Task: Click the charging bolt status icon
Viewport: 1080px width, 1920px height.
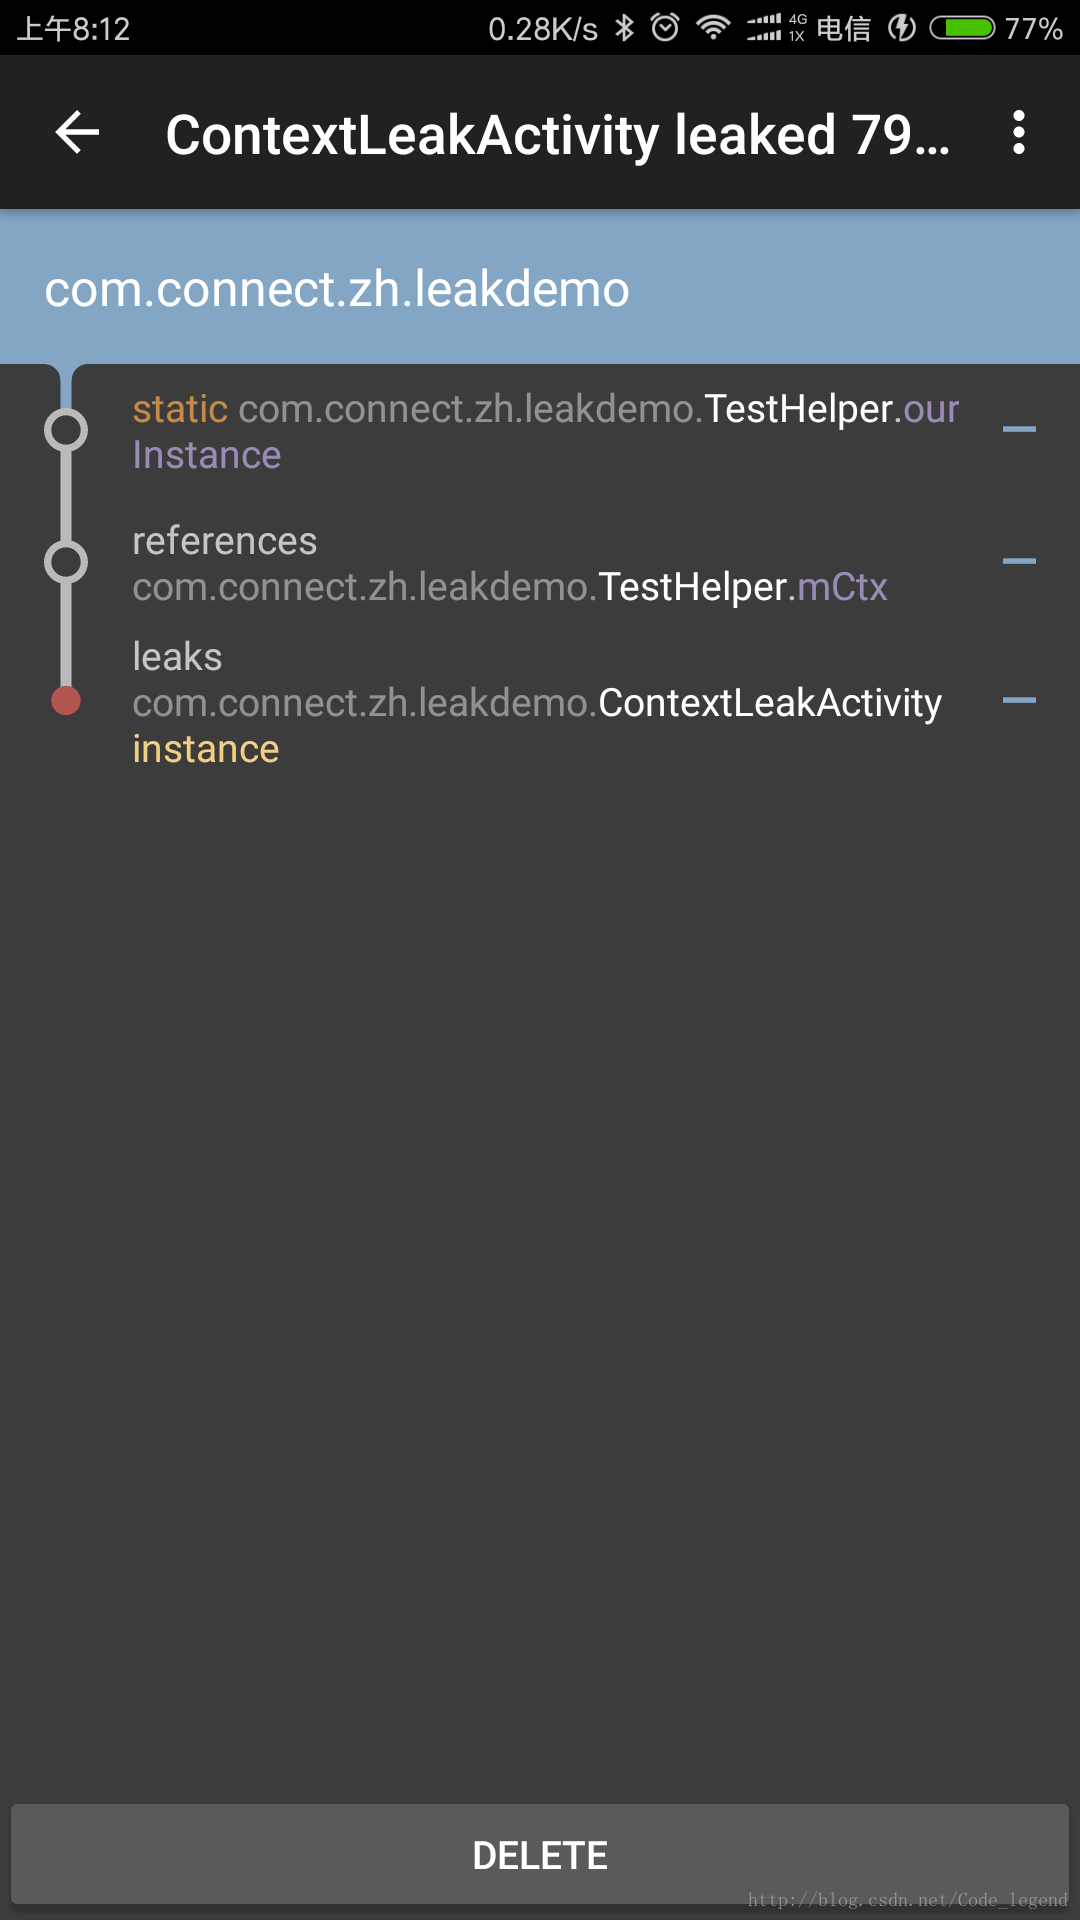Action: [902, 28]
